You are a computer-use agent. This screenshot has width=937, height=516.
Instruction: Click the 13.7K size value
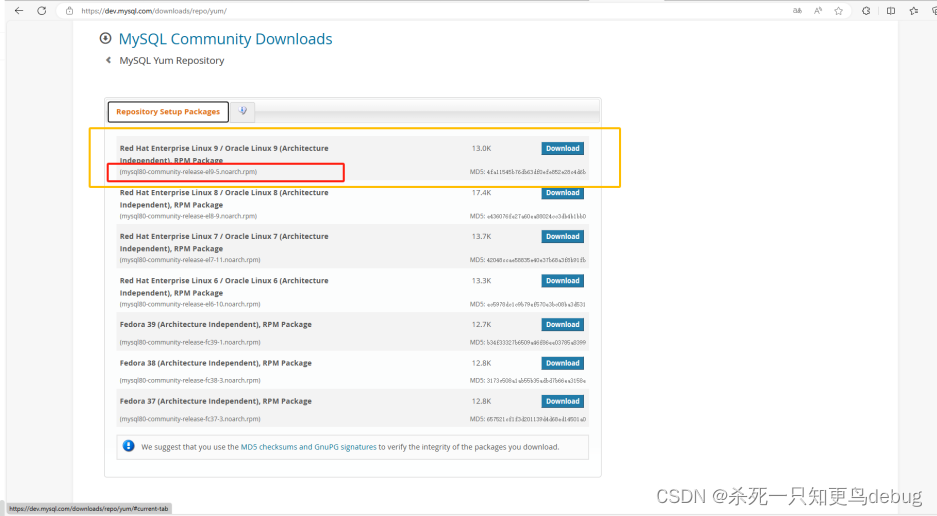pyautogui.click(x=481, y=236)
